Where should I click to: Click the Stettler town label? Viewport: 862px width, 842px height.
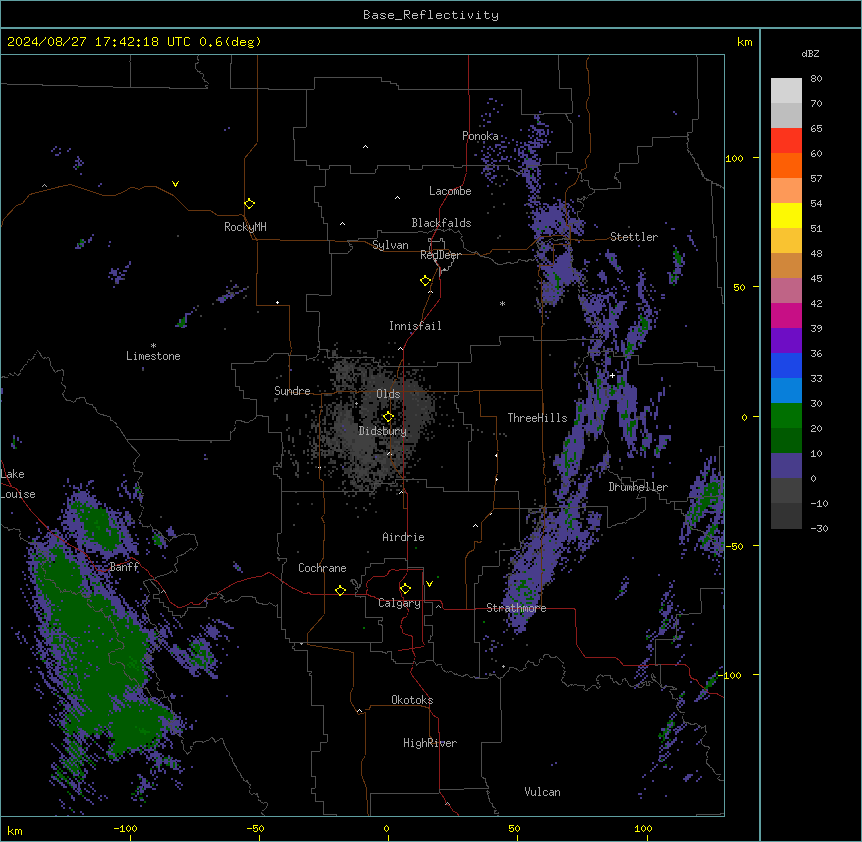(x=634, y=237)
